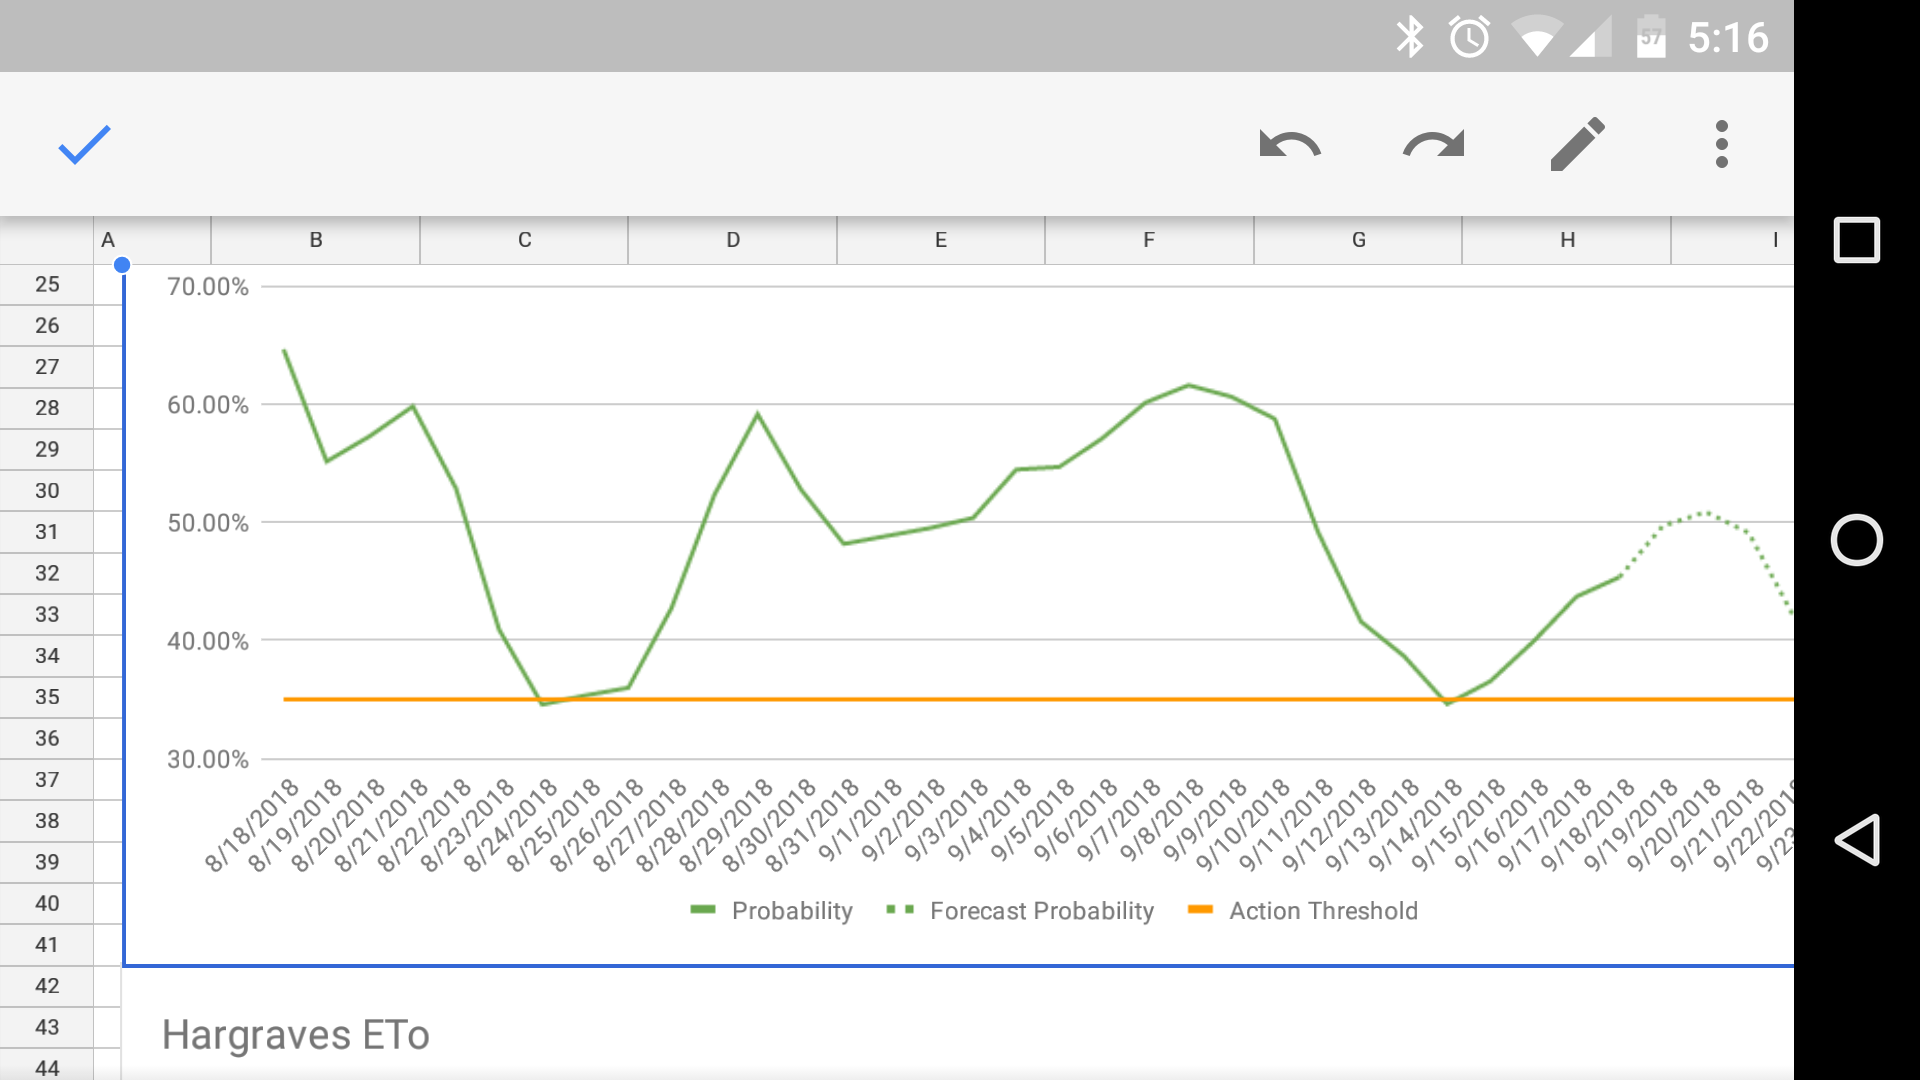
Task: Tap the blue chart selection corner handle
Action: [122, 265]
